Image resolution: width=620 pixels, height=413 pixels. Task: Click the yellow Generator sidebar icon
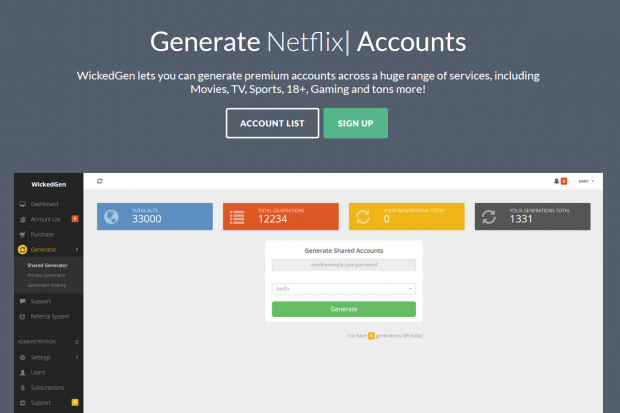click(23, 250)
